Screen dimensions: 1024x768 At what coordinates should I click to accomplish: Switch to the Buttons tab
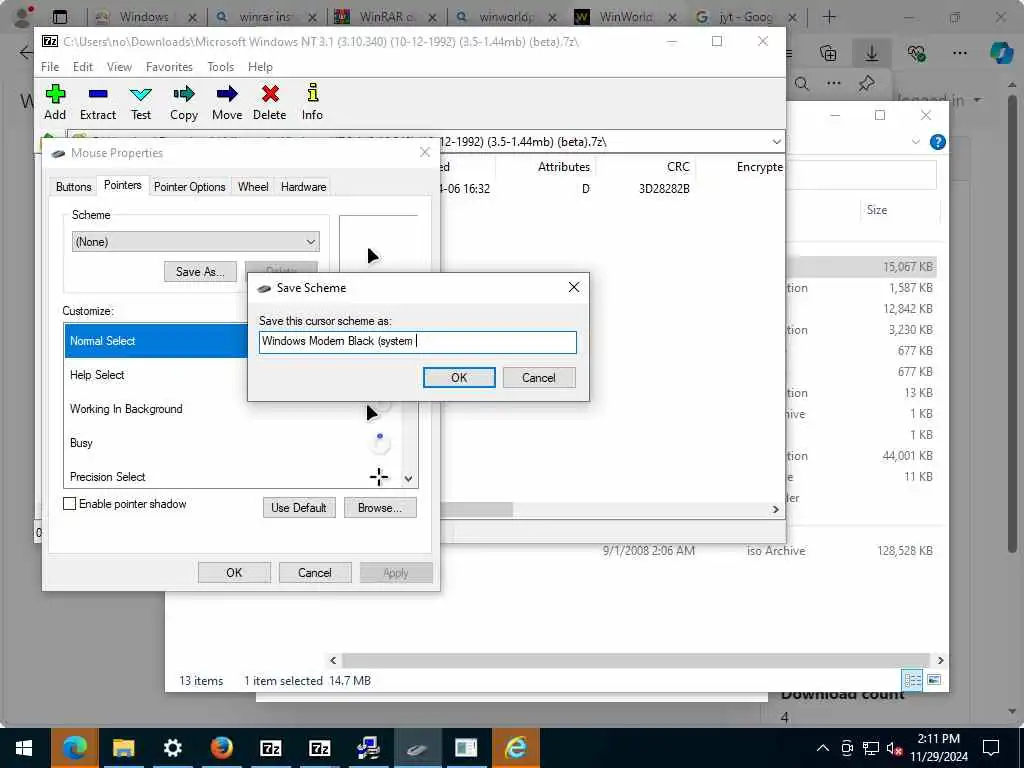point(73,187)
